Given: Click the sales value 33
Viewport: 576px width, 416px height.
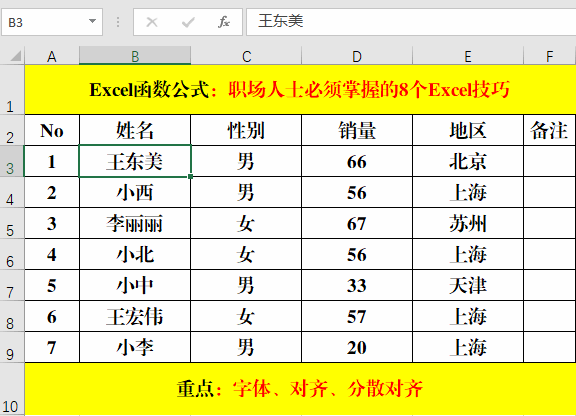Looking at the screenshot, I should coord(357,285).
